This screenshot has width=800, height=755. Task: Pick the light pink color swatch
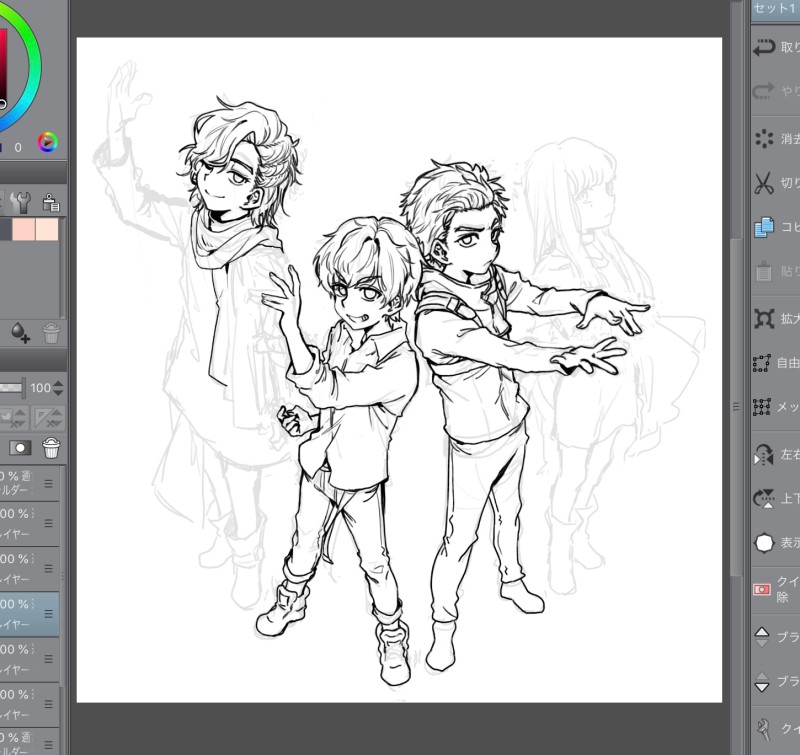(23, 229)
